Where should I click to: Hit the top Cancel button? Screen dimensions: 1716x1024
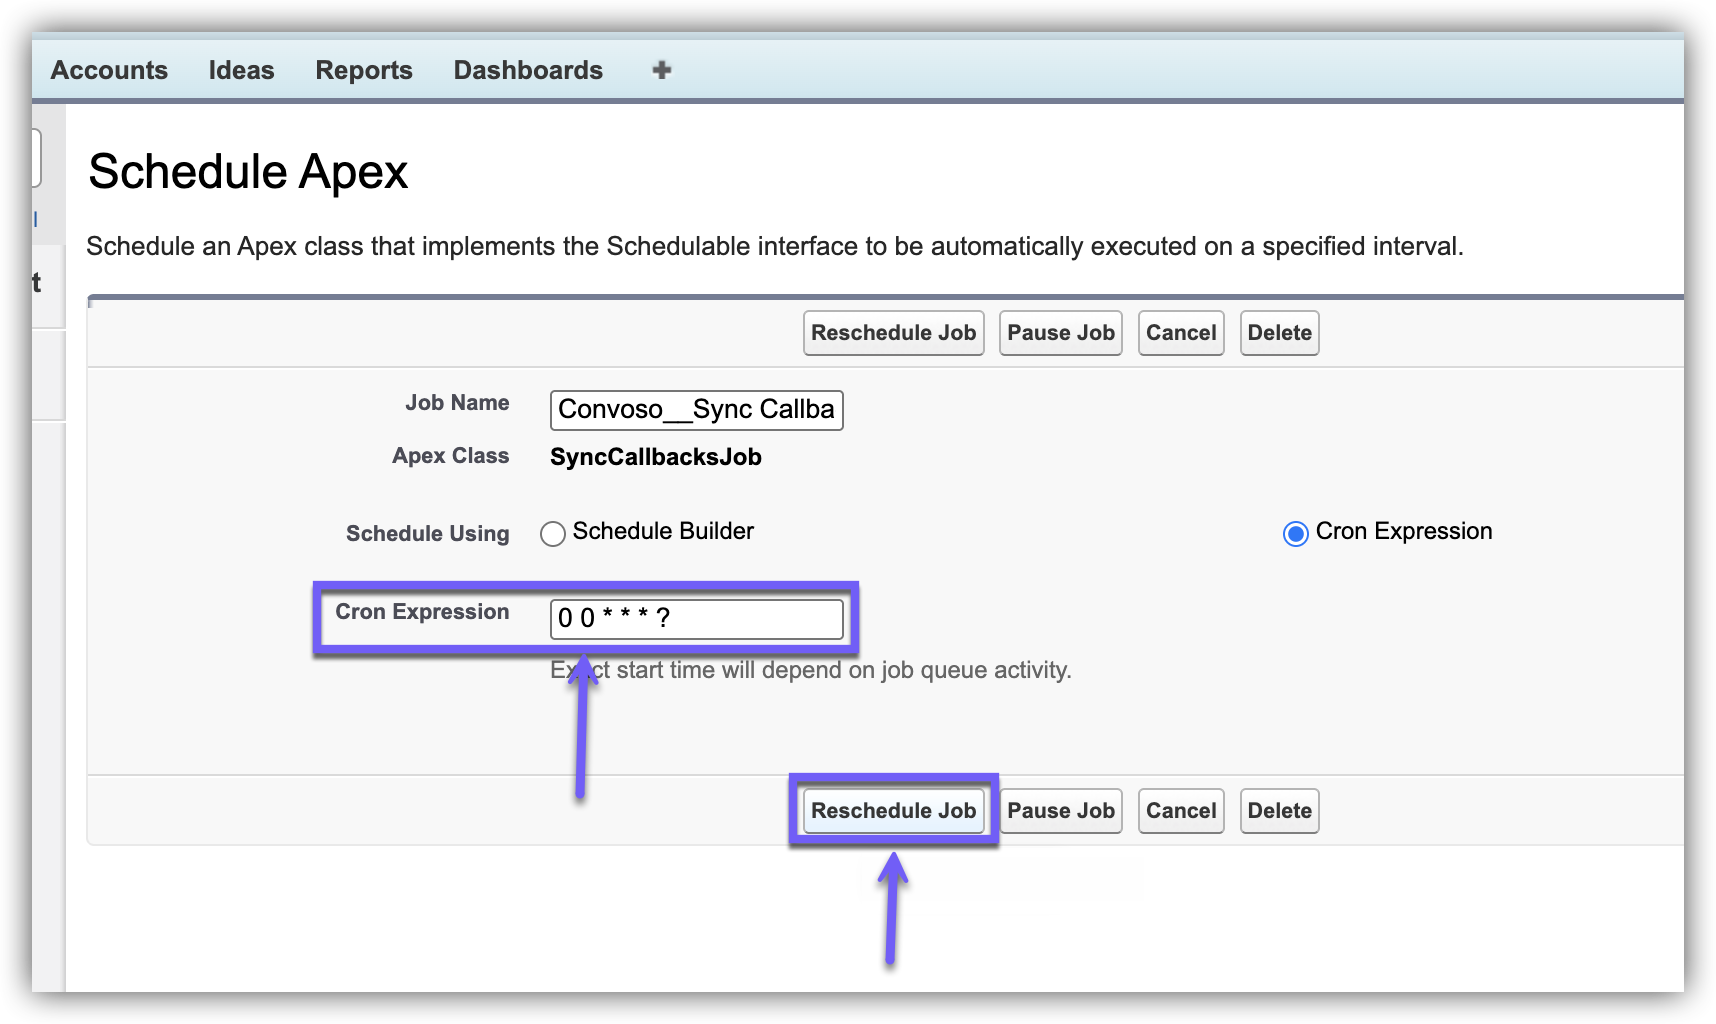[1180, 333]
